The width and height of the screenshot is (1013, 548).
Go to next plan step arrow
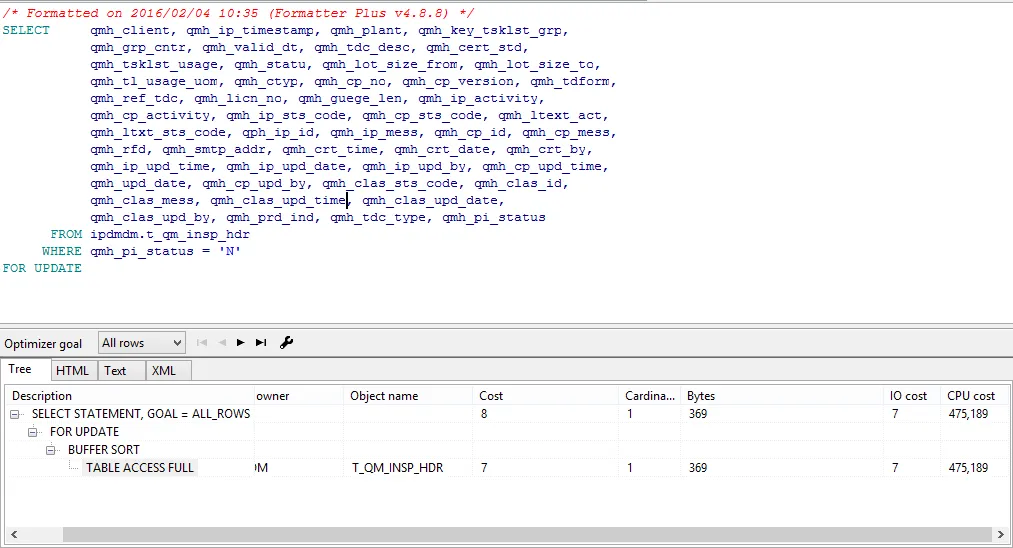[240, 342]
